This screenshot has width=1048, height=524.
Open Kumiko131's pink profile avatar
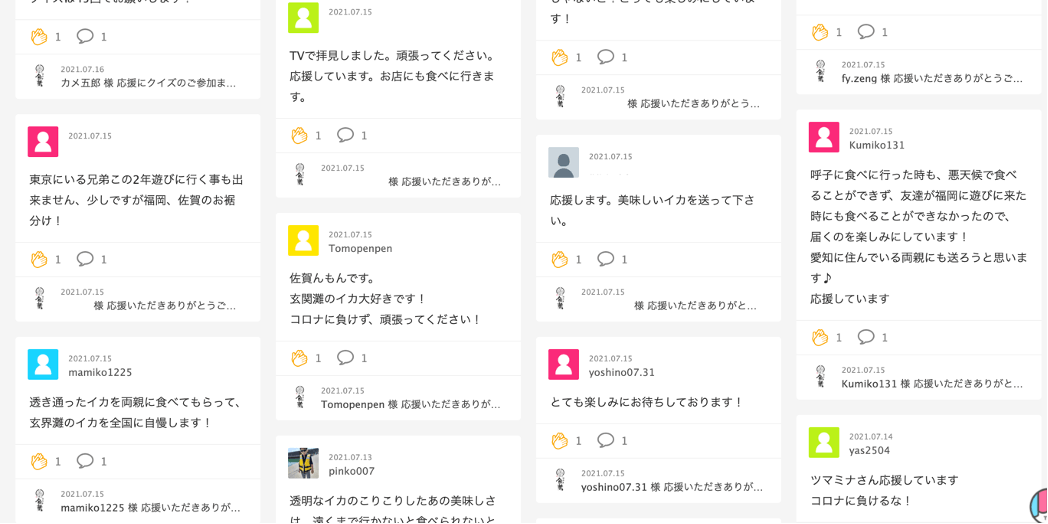(x=824, y=138)
